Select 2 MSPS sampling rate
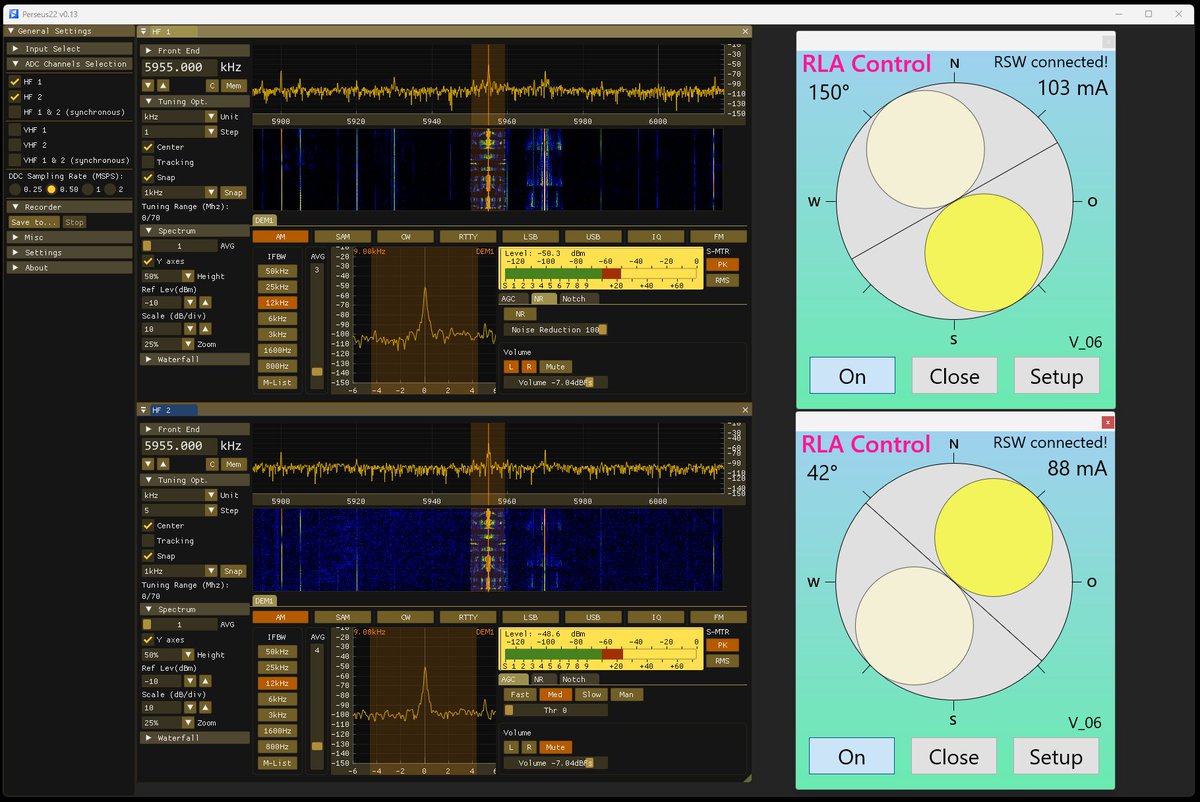The height and width of the screenshot is (802, 1200). click(x=110, y=189)
